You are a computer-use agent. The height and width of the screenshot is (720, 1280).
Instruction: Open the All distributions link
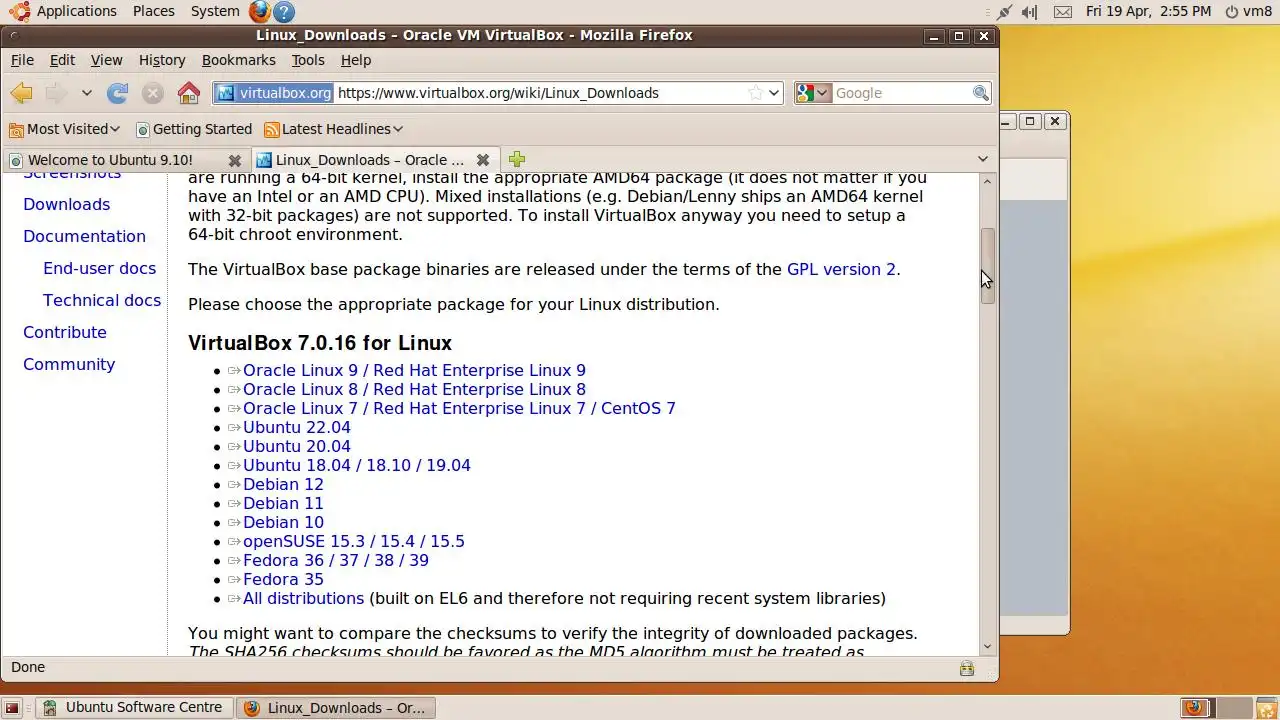303,598
